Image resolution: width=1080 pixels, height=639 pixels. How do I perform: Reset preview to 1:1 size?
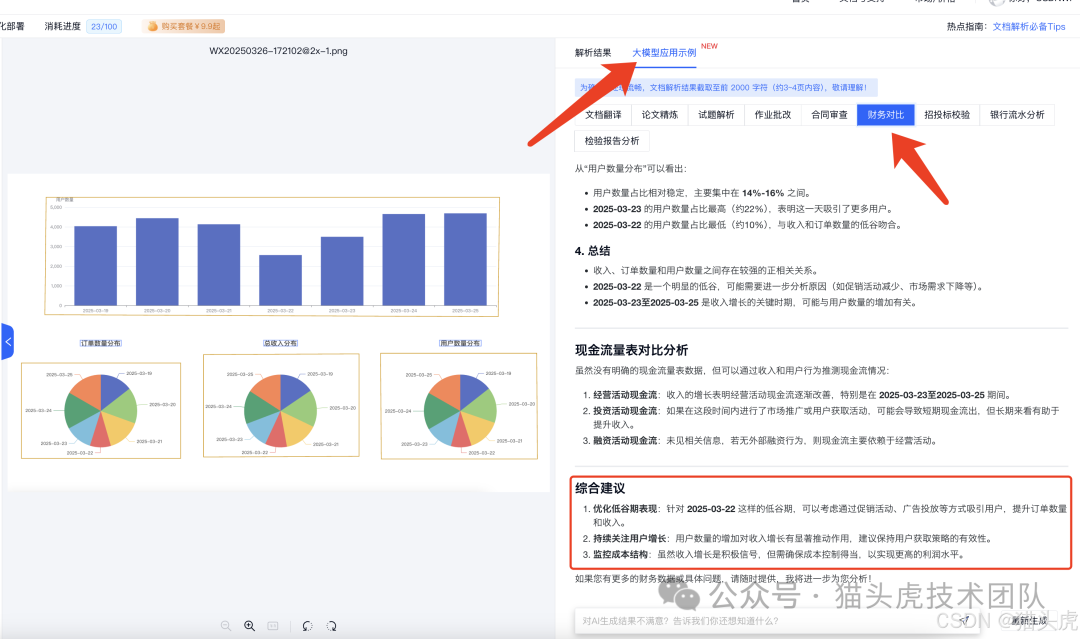click(x=273, y=626)
